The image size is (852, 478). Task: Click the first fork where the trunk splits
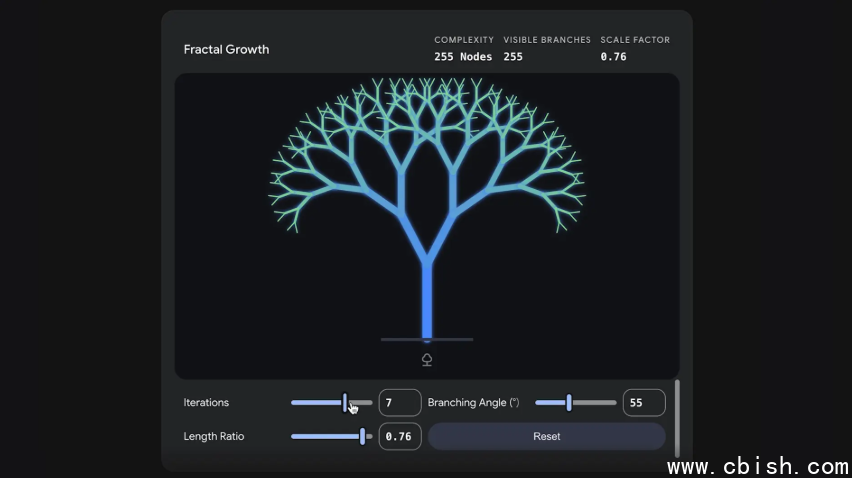[x=427, y=257]
